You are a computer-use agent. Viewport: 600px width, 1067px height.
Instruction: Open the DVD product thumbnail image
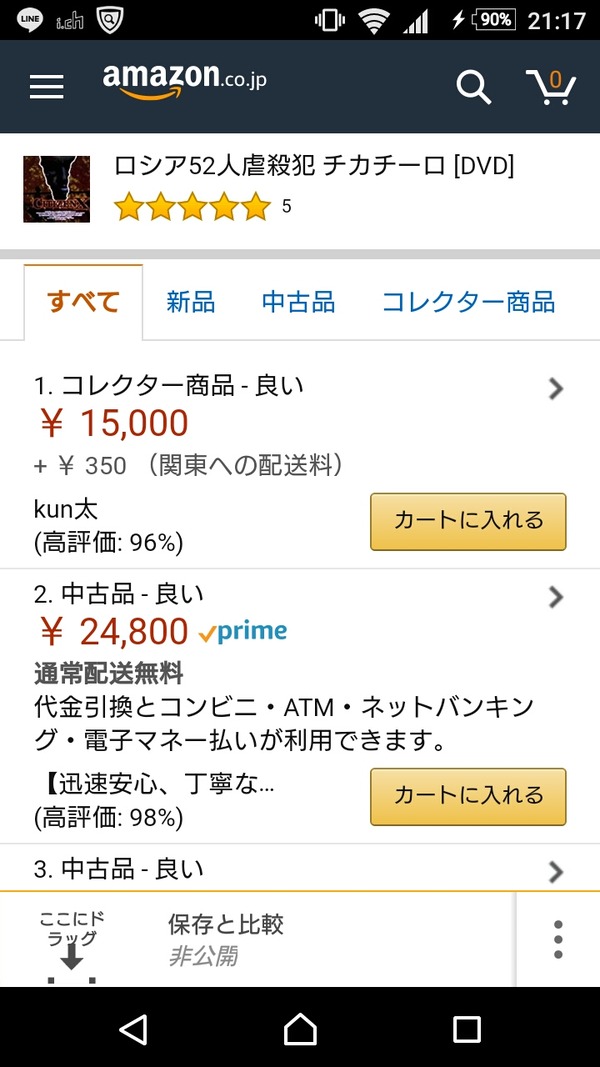57,189
